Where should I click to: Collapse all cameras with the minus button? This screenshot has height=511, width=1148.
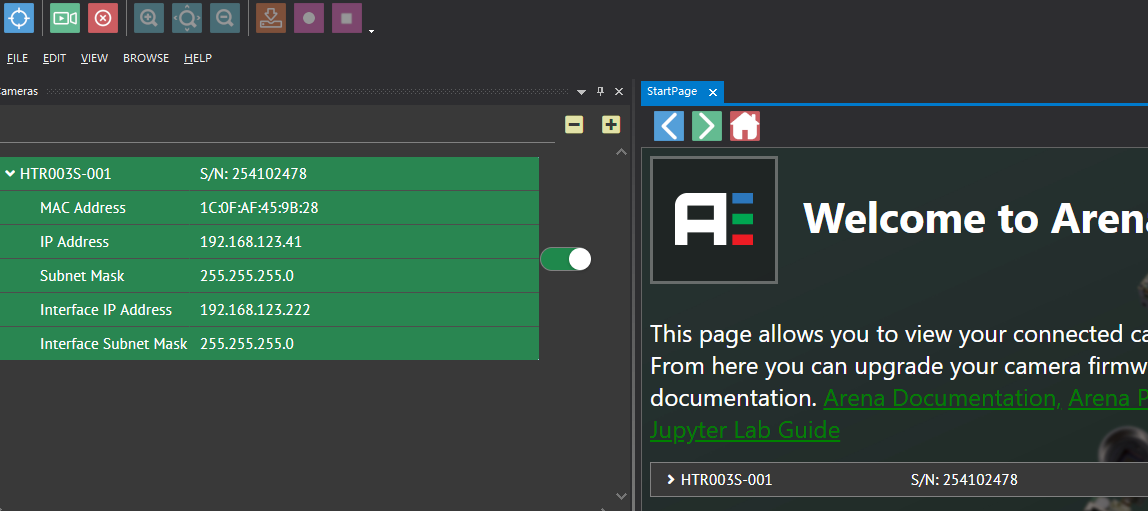coord(574,124)
